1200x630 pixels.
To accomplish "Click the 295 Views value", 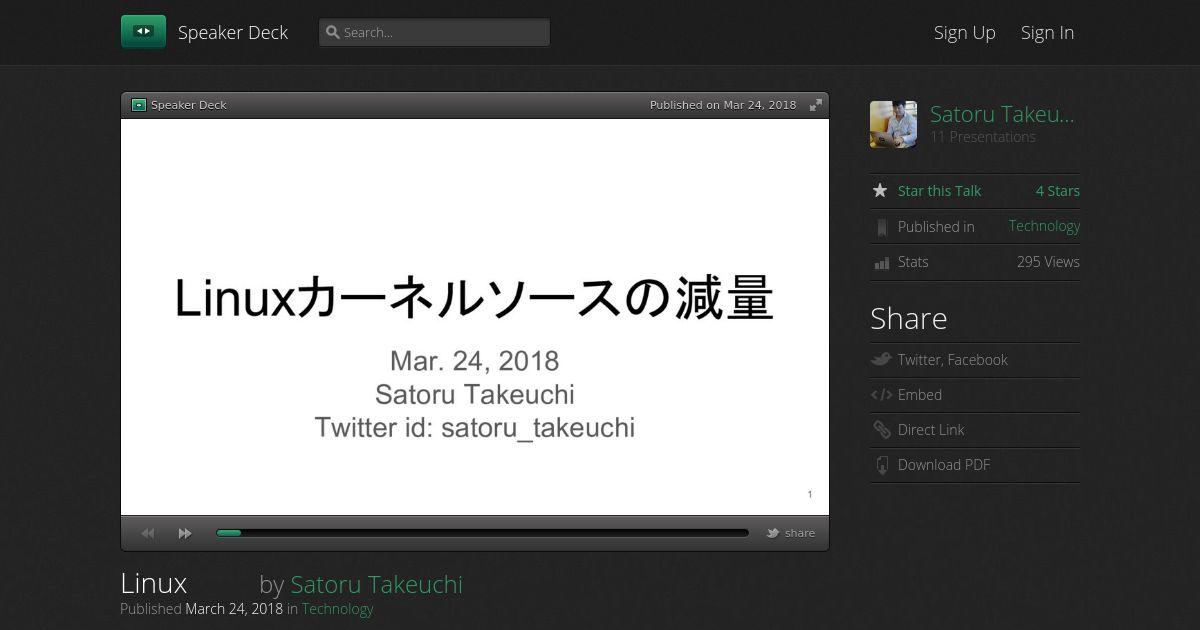I will pyautogui.click(x=1048, y=262).
